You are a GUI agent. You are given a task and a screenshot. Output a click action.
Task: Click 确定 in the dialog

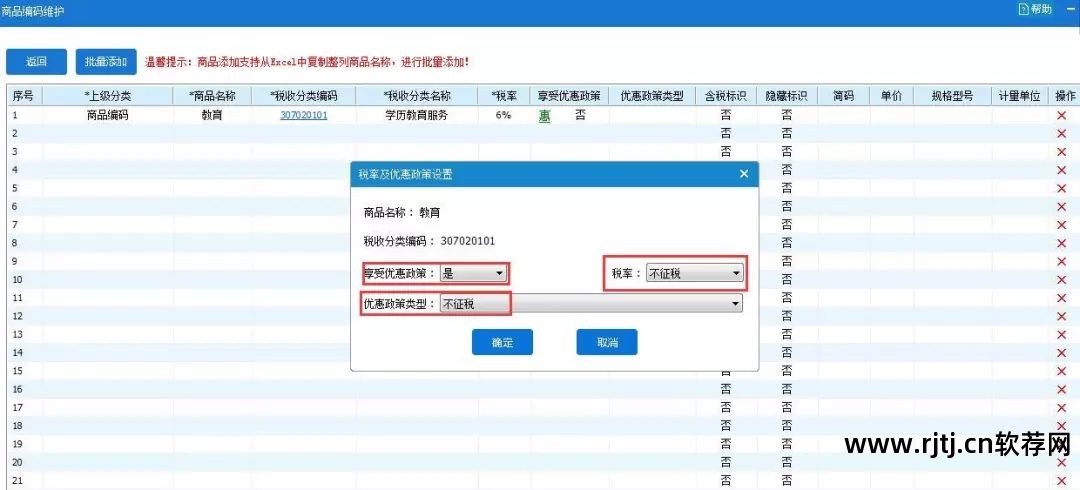[502, 343]
